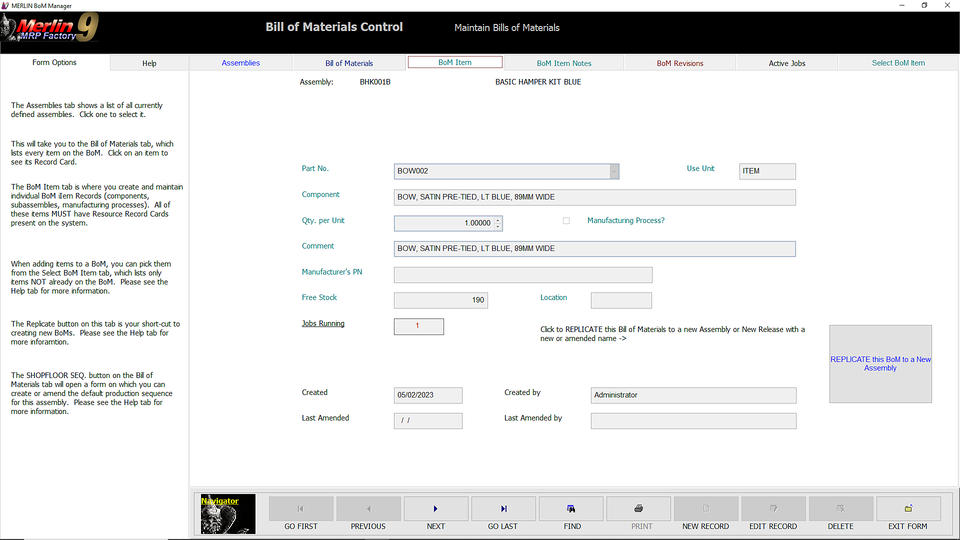The image size is (960, 540).
Task: Exit the form
Action: [908, 509]
